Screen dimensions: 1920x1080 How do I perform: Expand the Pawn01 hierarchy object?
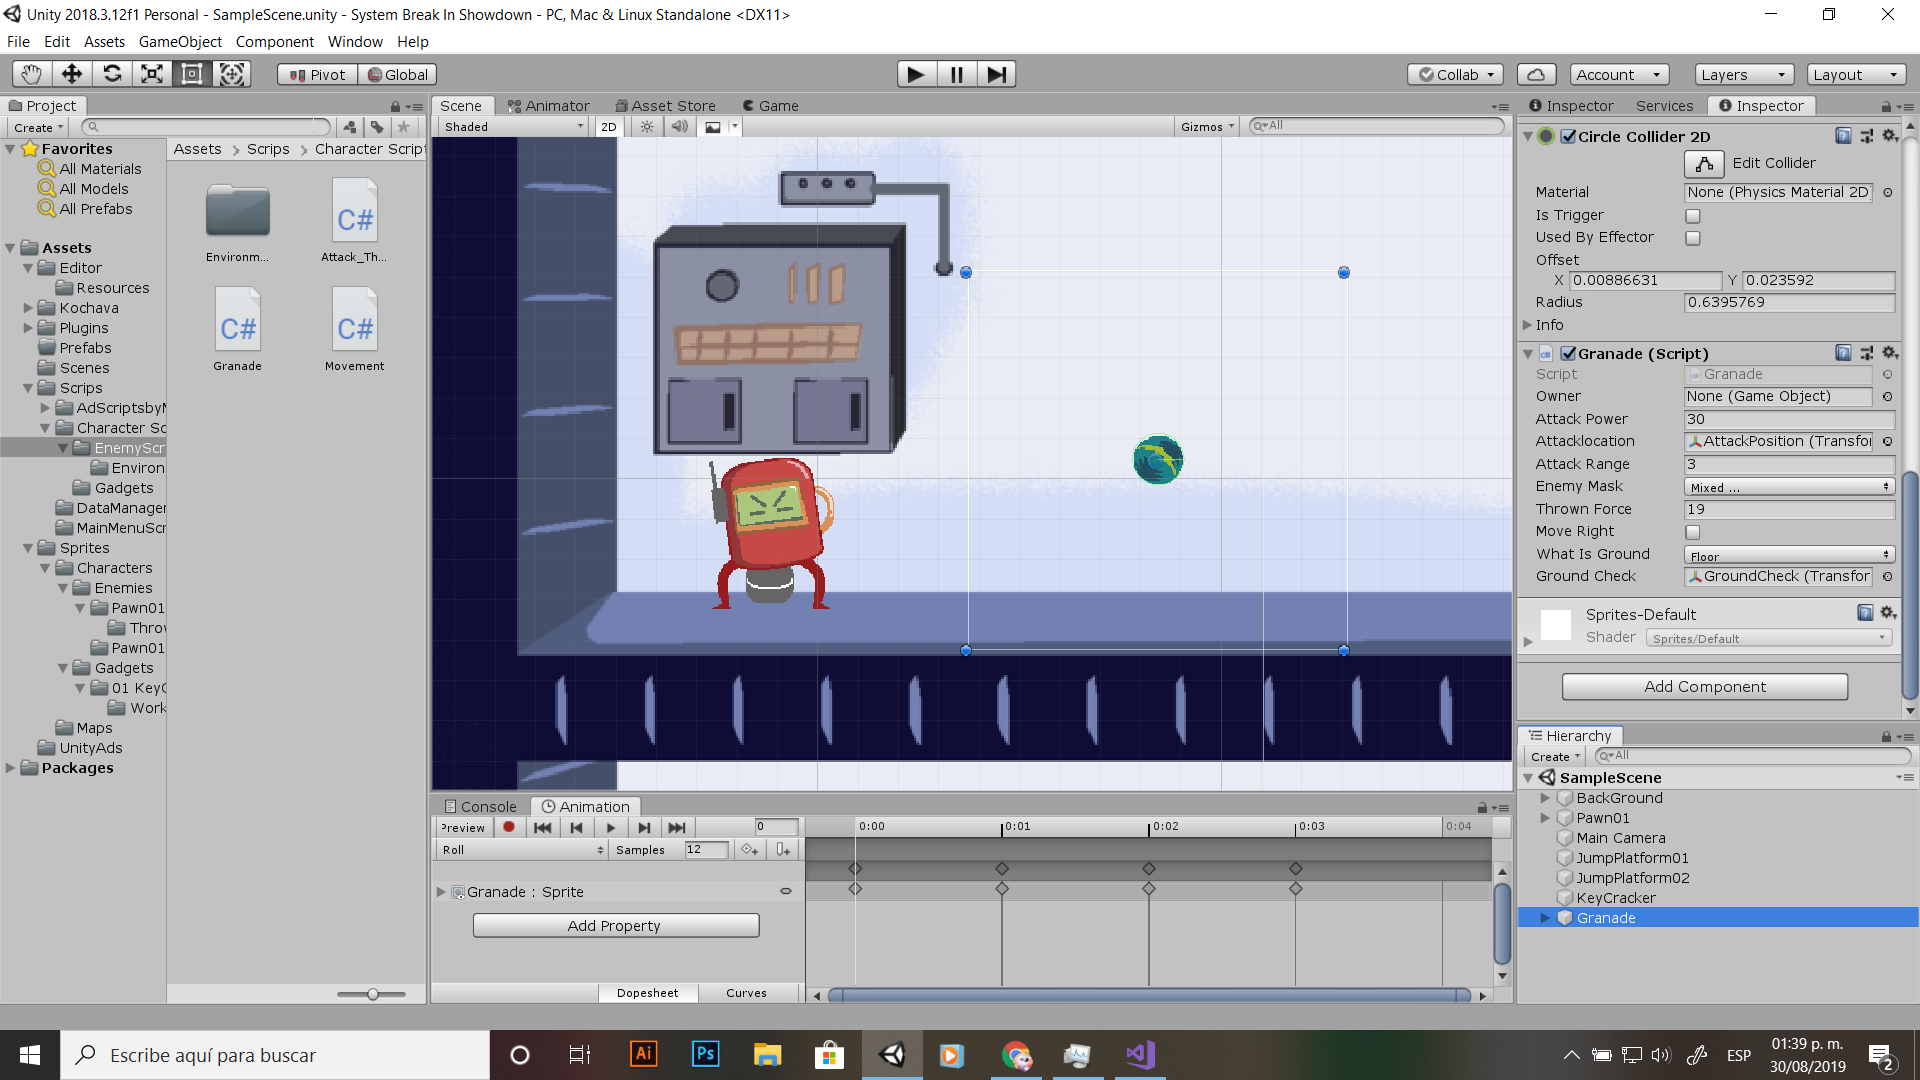point(1545,818)
